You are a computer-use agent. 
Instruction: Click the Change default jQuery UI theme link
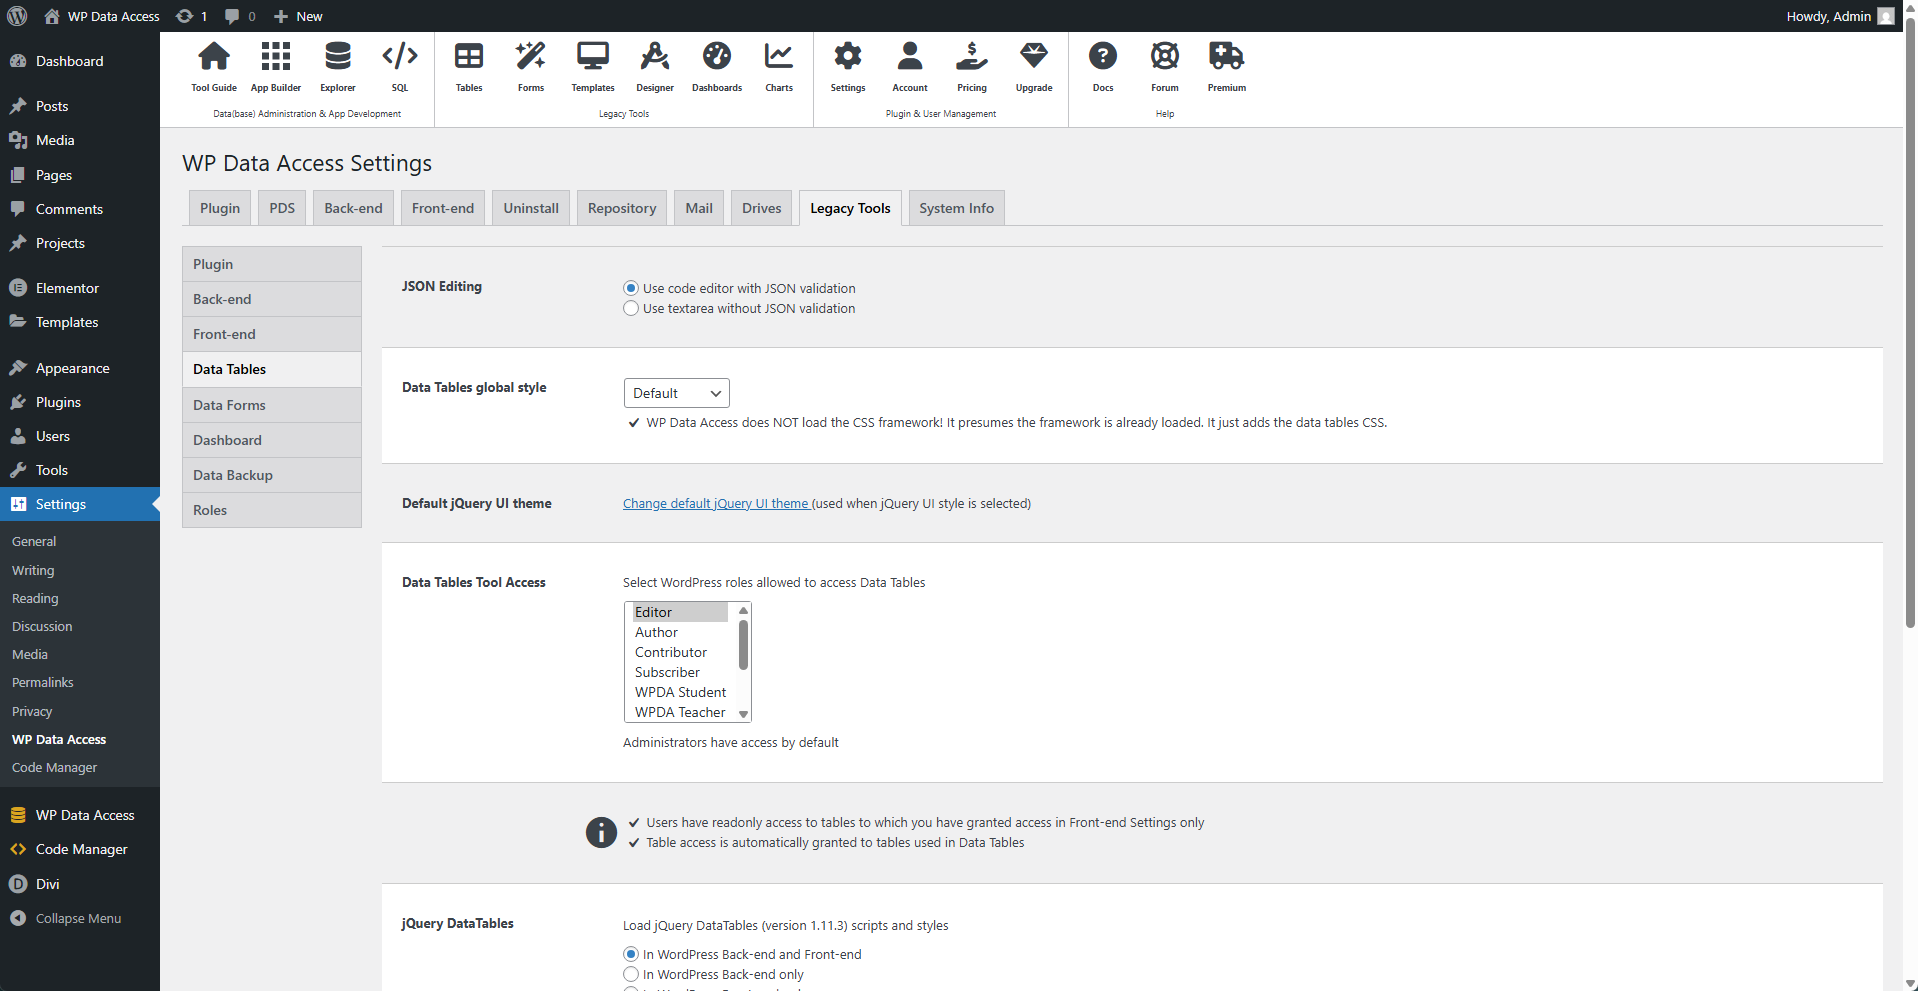coord(715,503)
